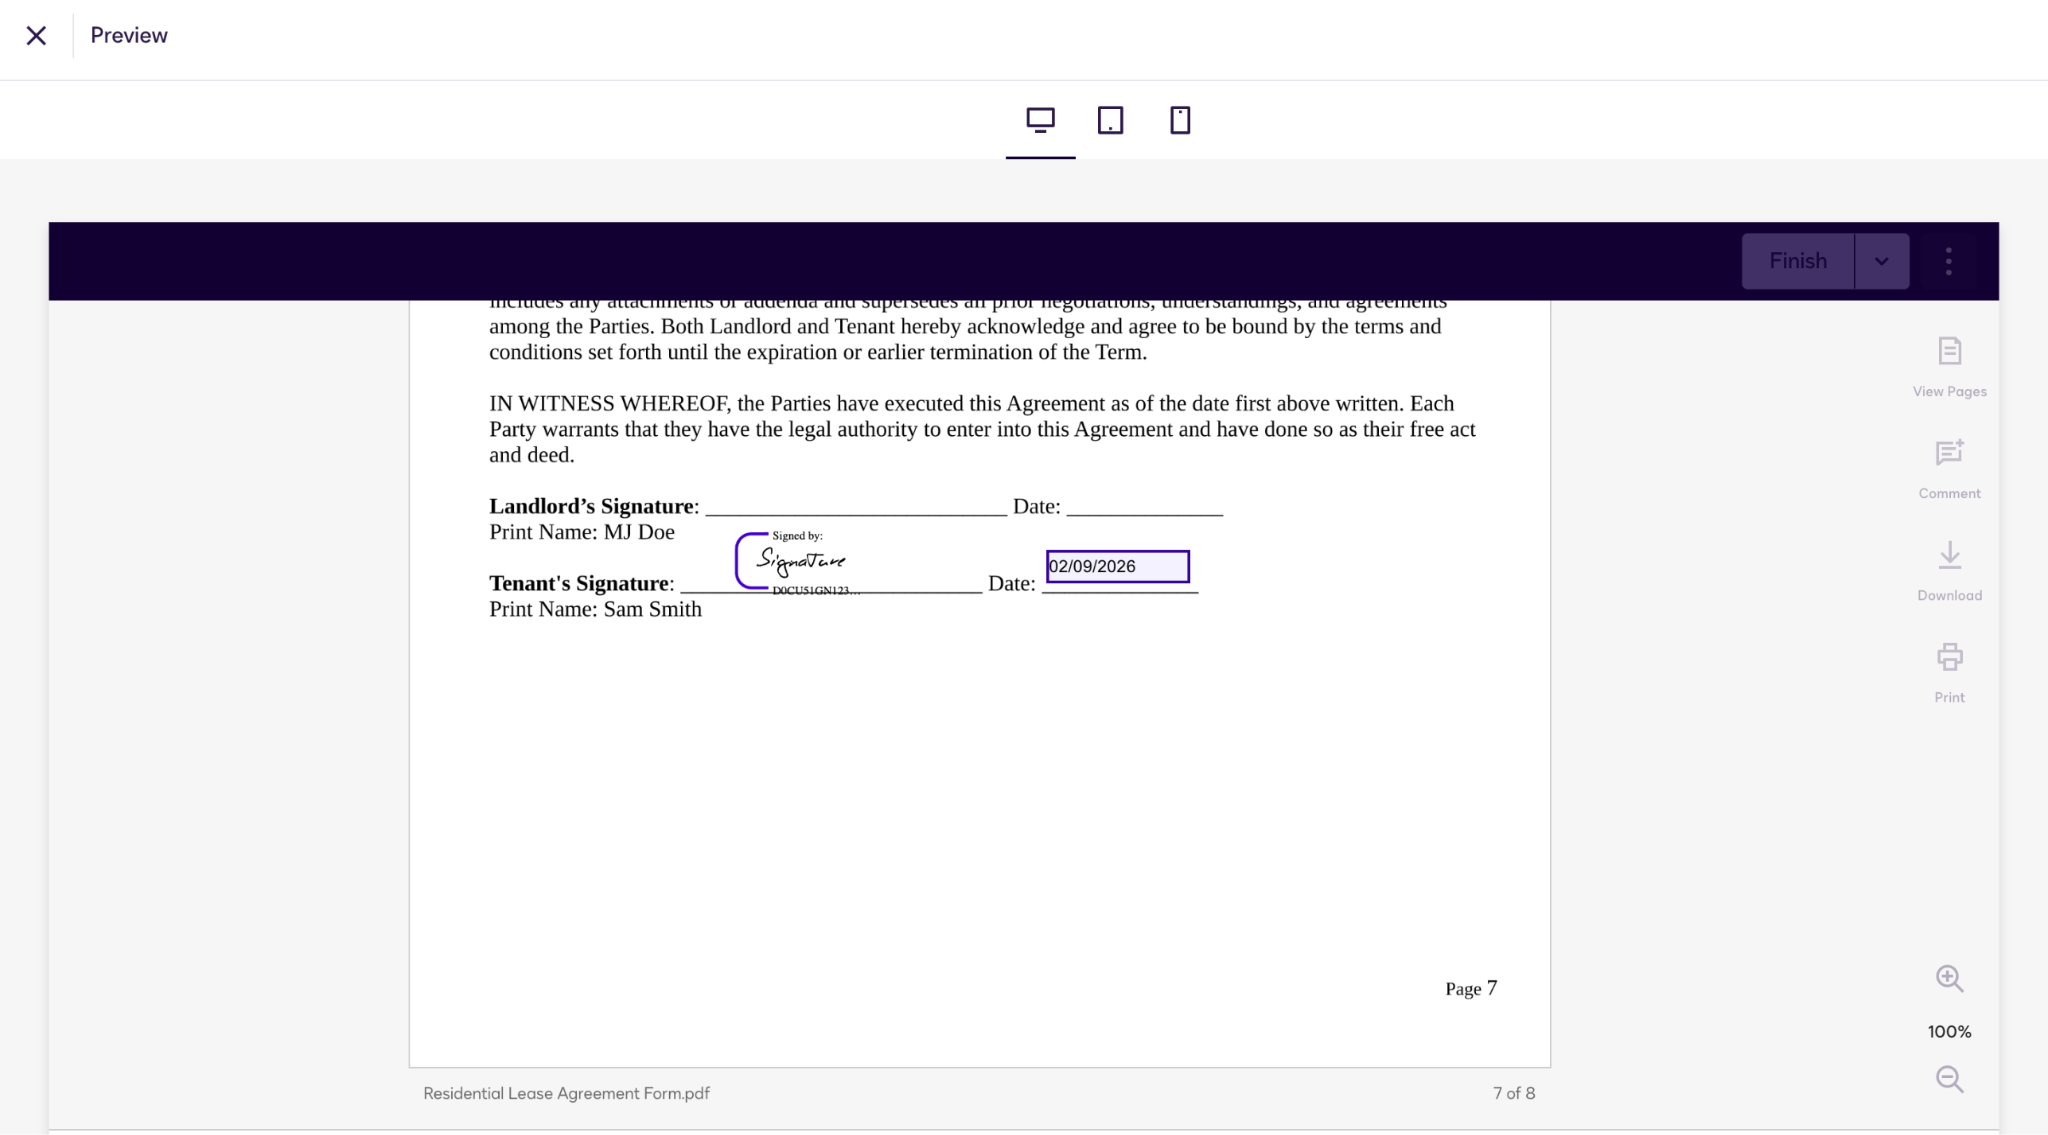This screenshot has height=1135, width=2048.
Task: Expand the Finish dropdown arrow
Action: (1881, 261)
